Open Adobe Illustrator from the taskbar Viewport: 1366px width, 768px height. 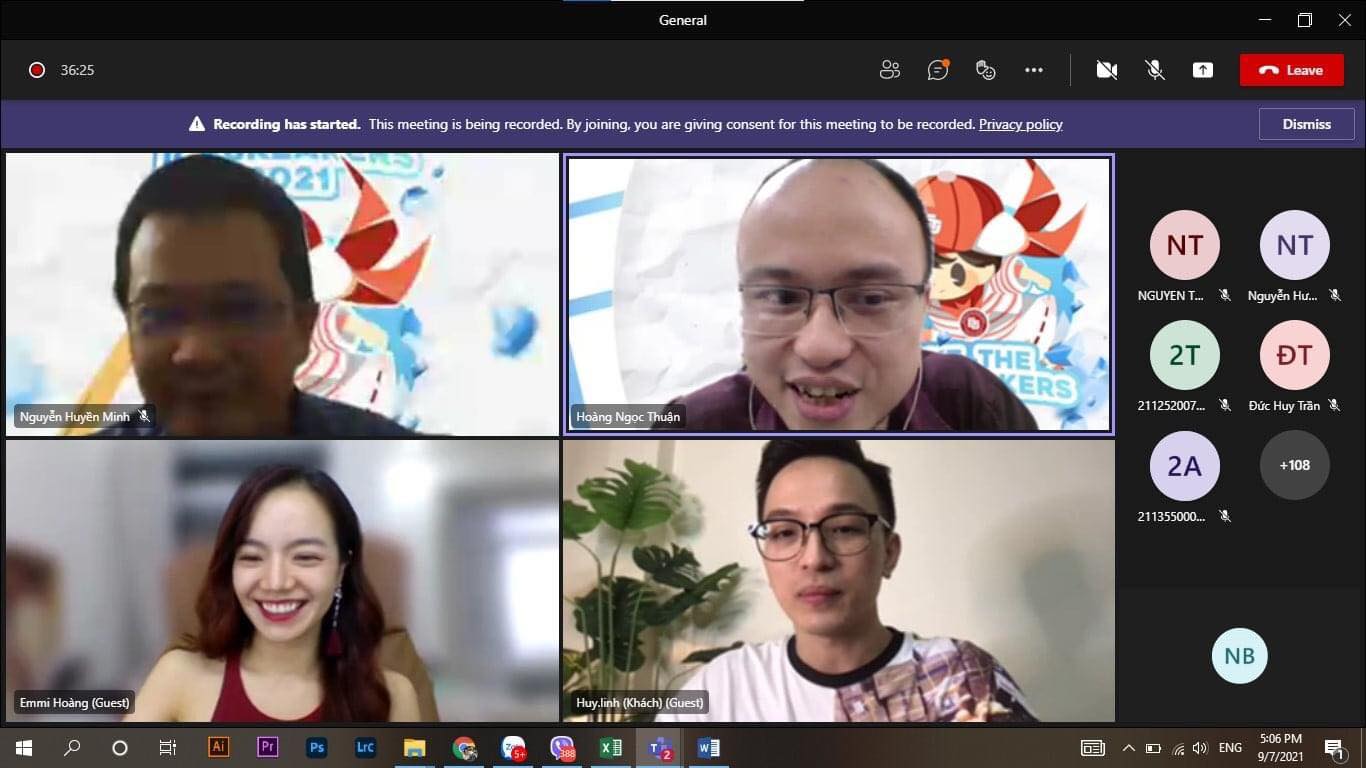(x=218, y=747)
